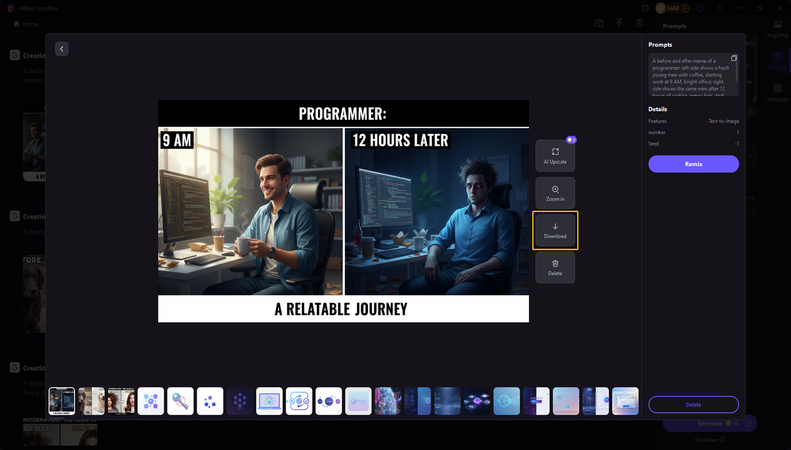Screen dimensions: 791x450
Task: Click the Features label in Details
Action: coord(657,121)
